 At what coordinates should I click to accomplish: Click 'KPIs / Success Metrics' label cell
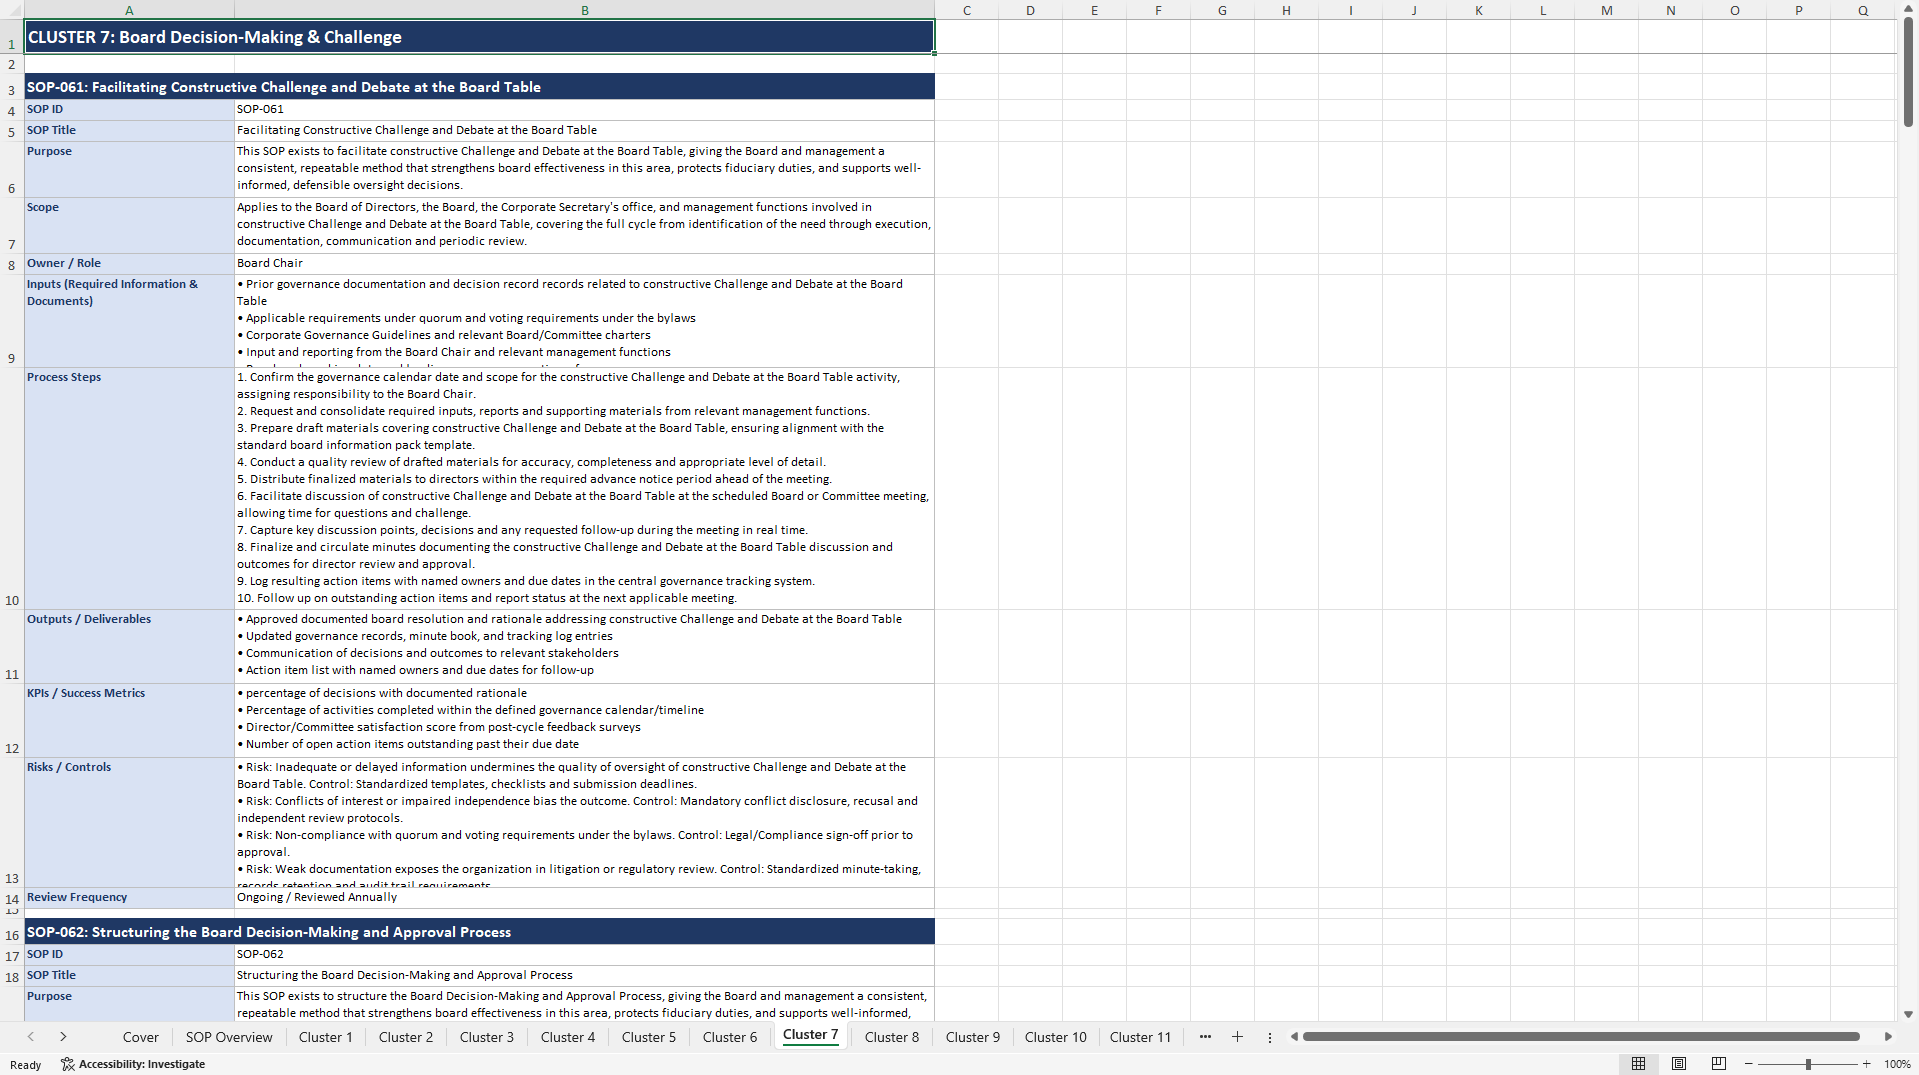point(129,721)
